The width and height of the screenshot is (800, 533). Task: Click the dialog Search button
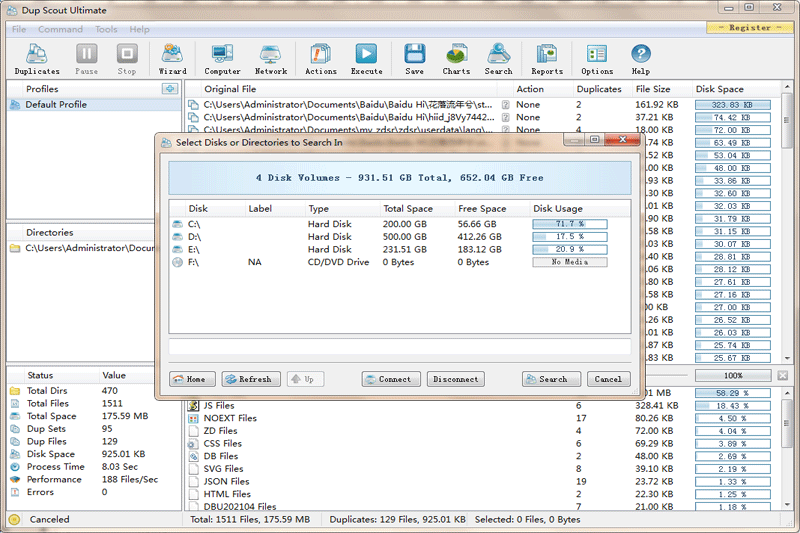tap(551, 379)
